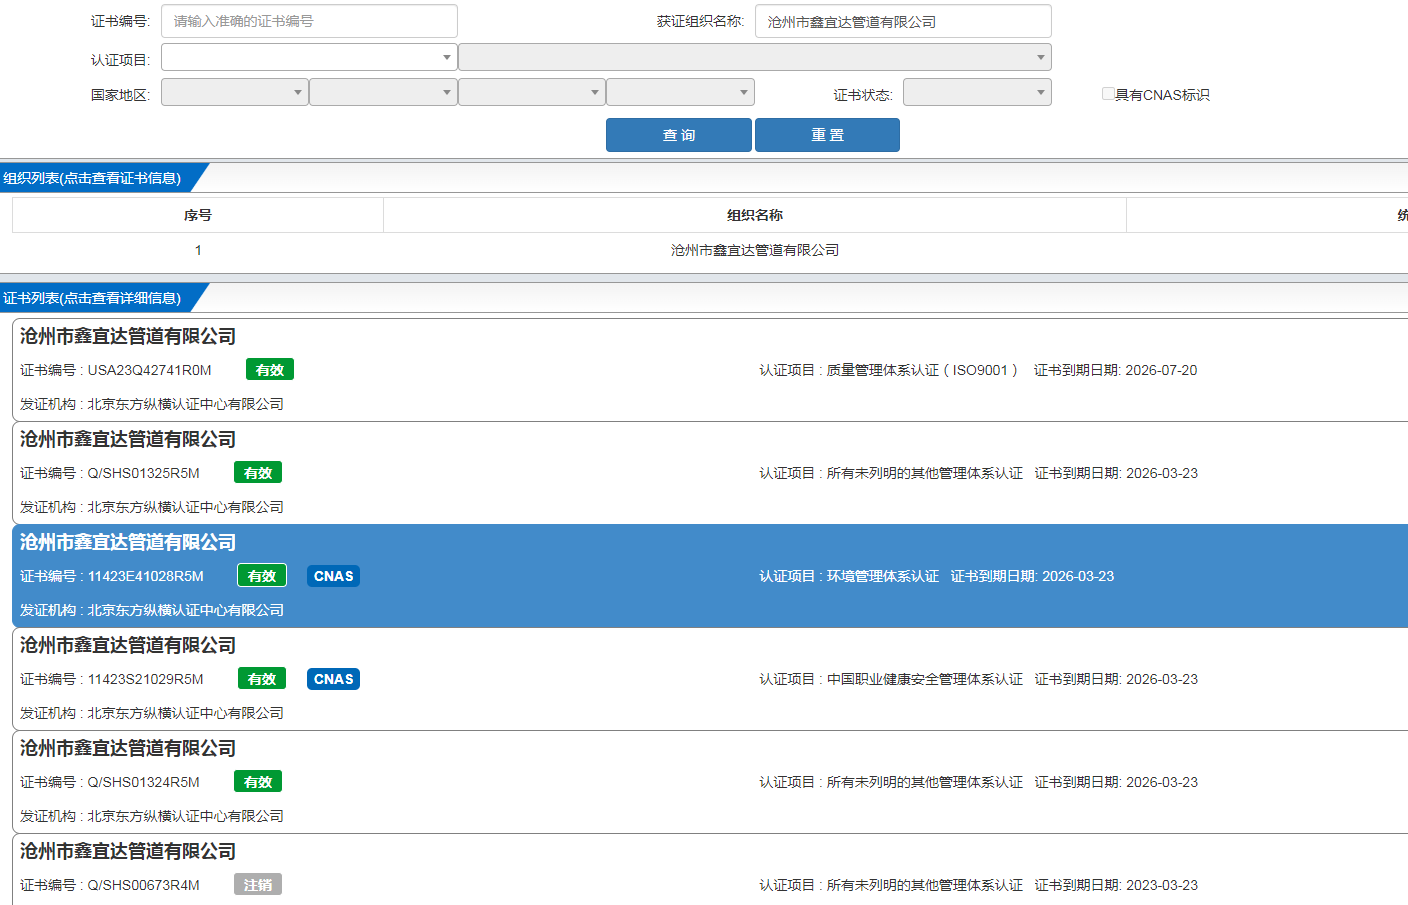This screenshot has height=905, width=1408.
Task: Open certificate card Q/SHS01325R5M
Action: [x=710, y=473]
